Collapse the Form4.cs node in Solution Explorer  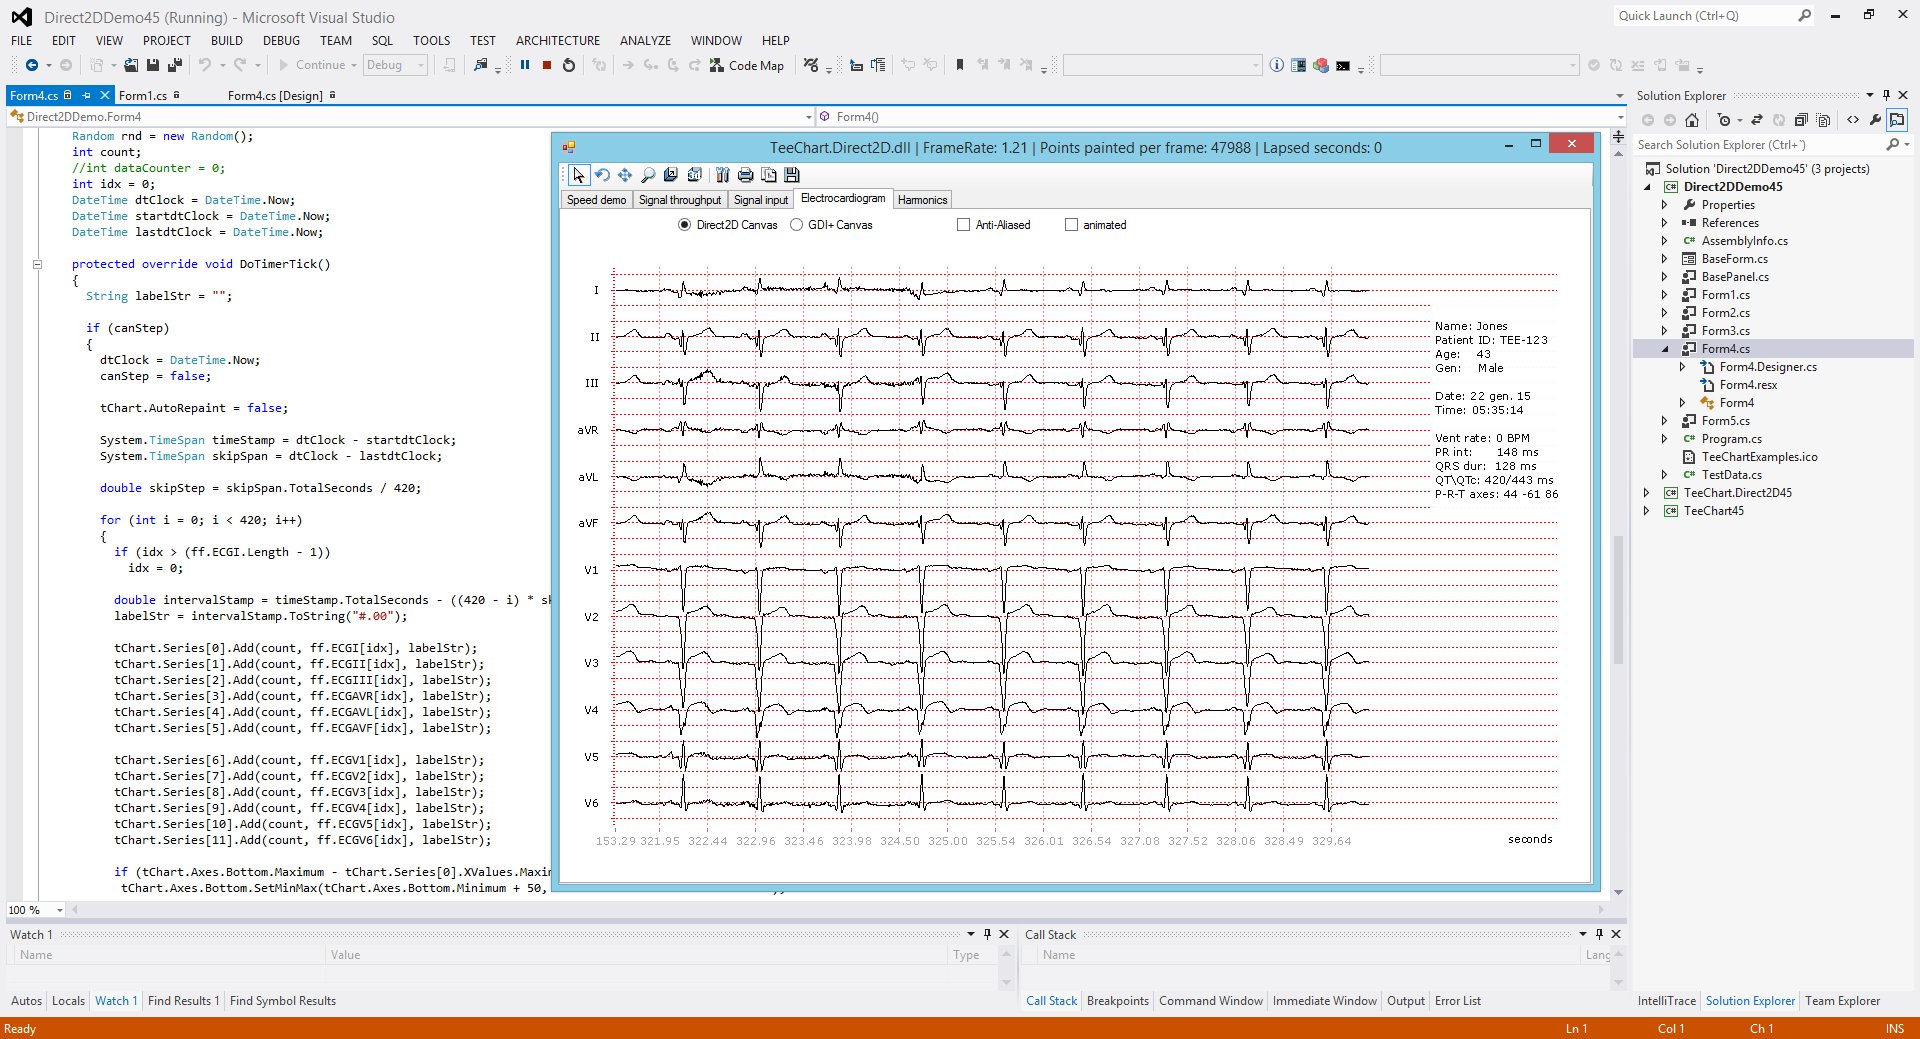point(1665,349)
